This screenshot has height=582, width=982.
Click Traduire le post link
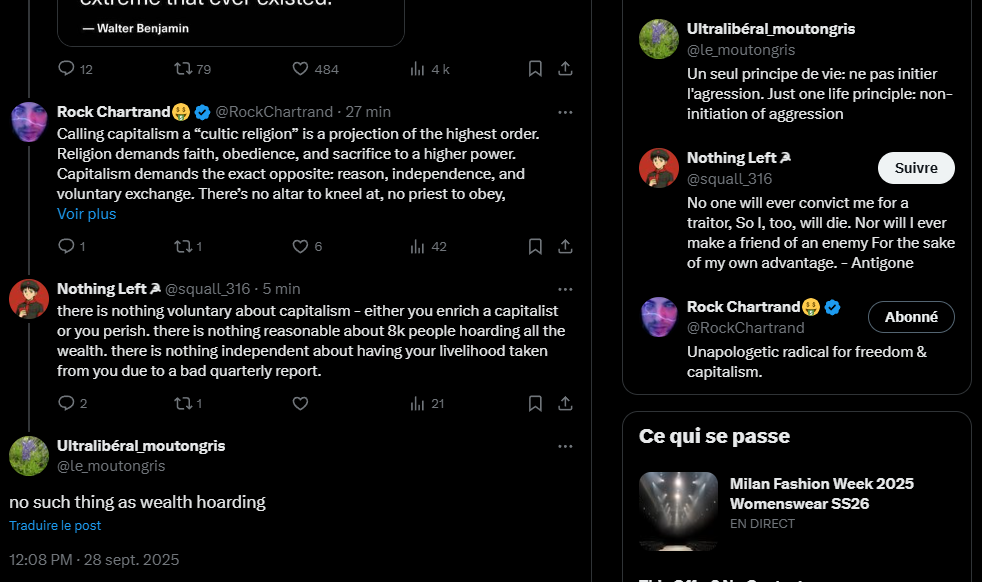tap(55, 525)
